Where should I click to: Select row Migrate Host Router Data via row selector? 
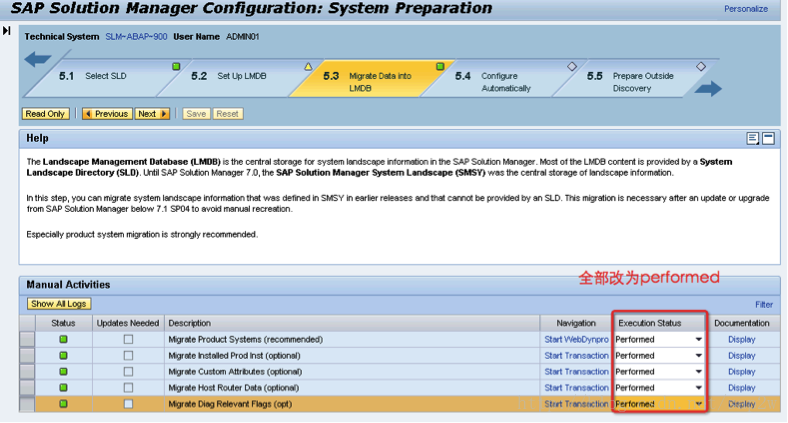coord(27,388)
